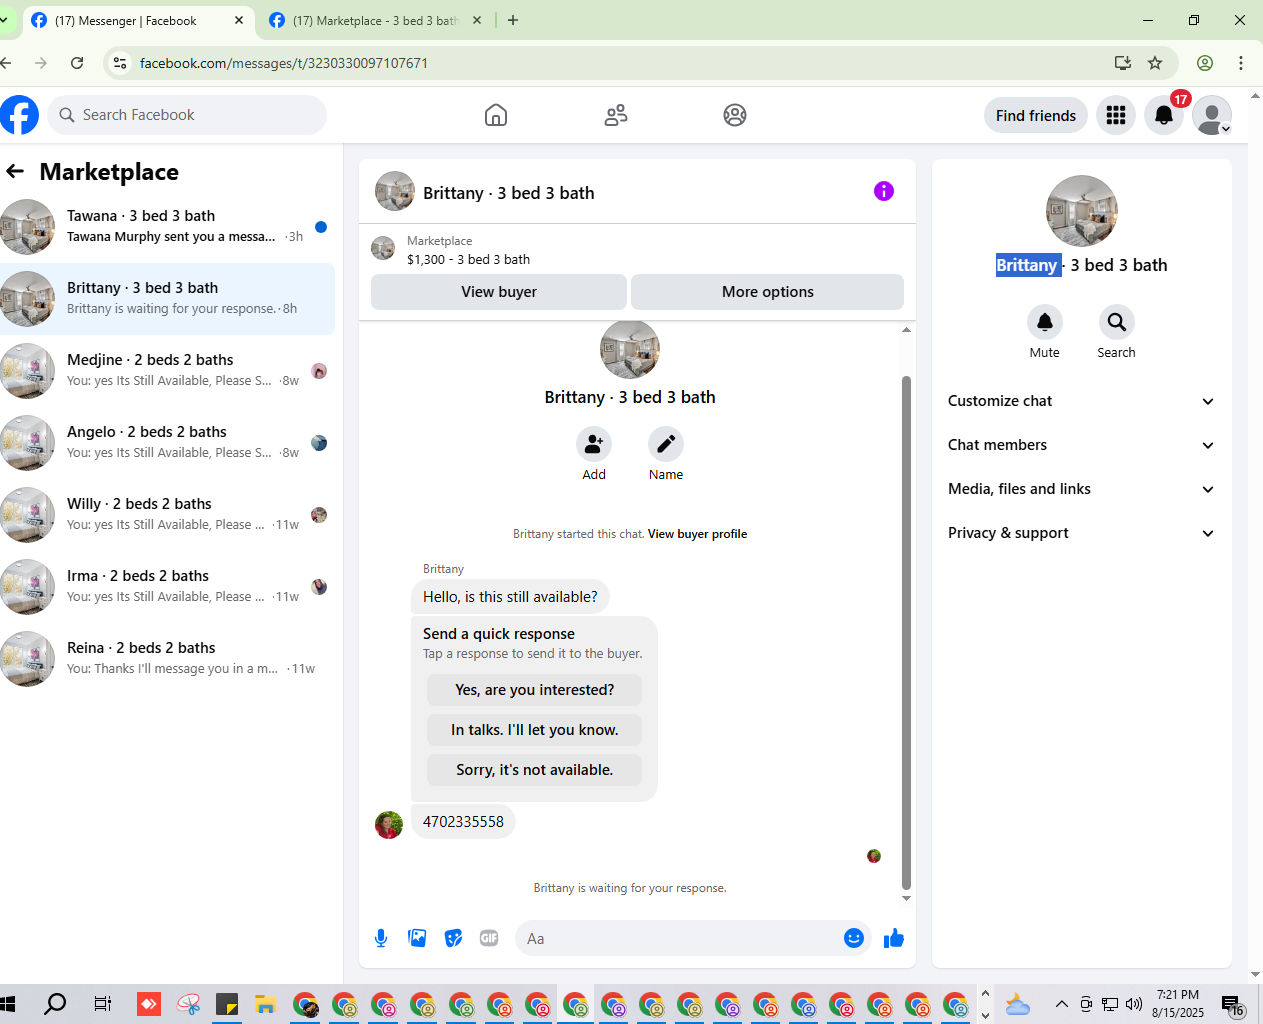Open taskbar clock 7:21 PM

[x=1177, y=1004]
